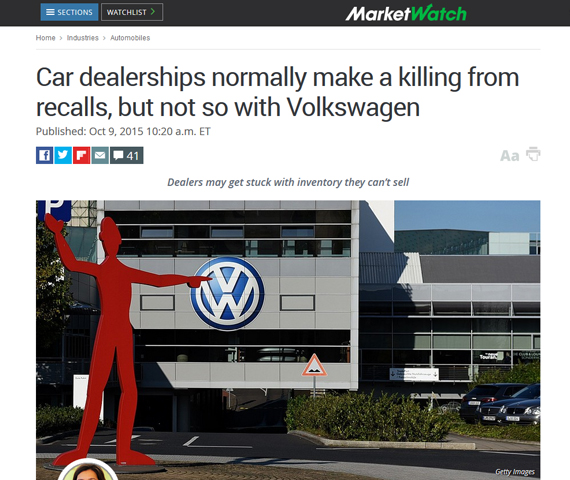This screenshot has height=480, width=570.
Task: Click the Getty Images photo credit
Action: (x=515, y=472)
